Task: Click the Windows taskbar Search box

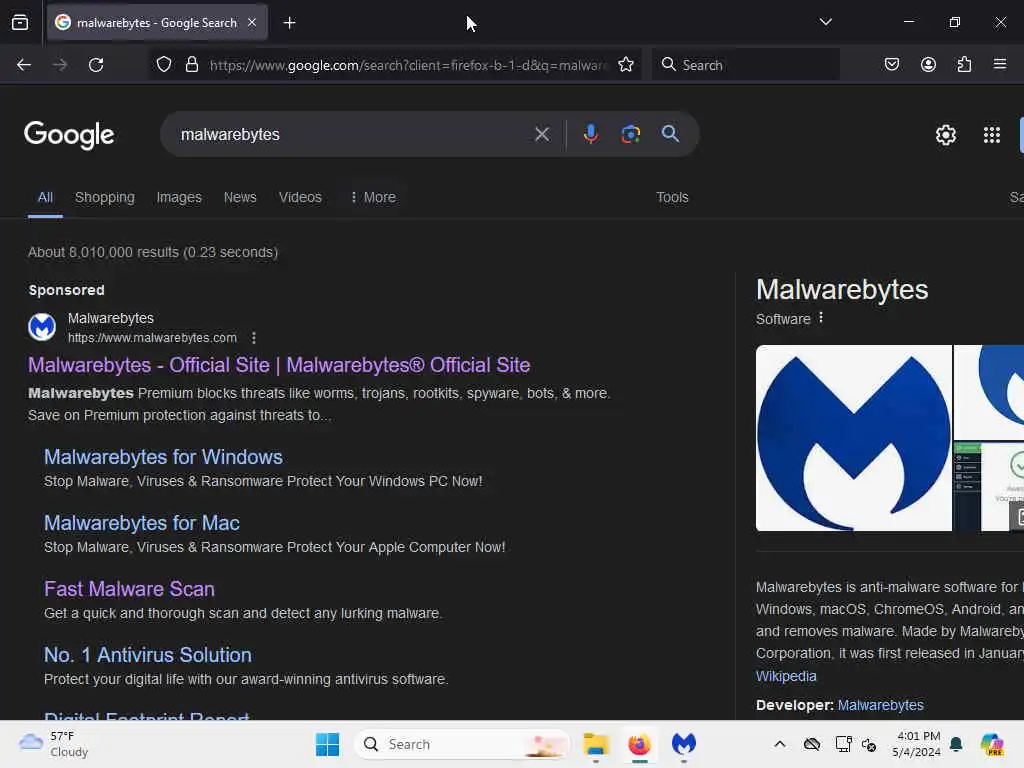Action: 462,744
